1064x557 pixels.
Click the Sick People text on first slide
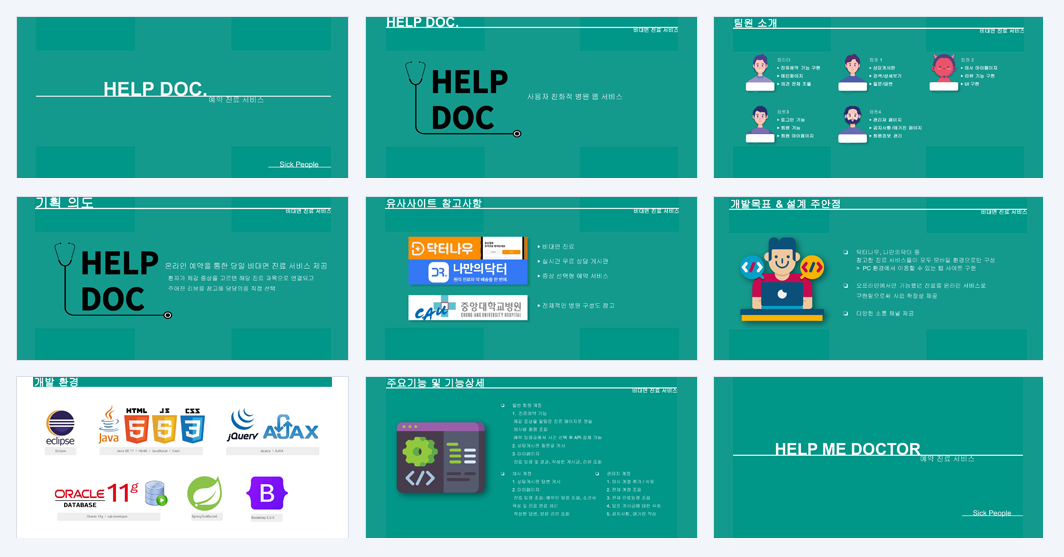pos(299,164)
